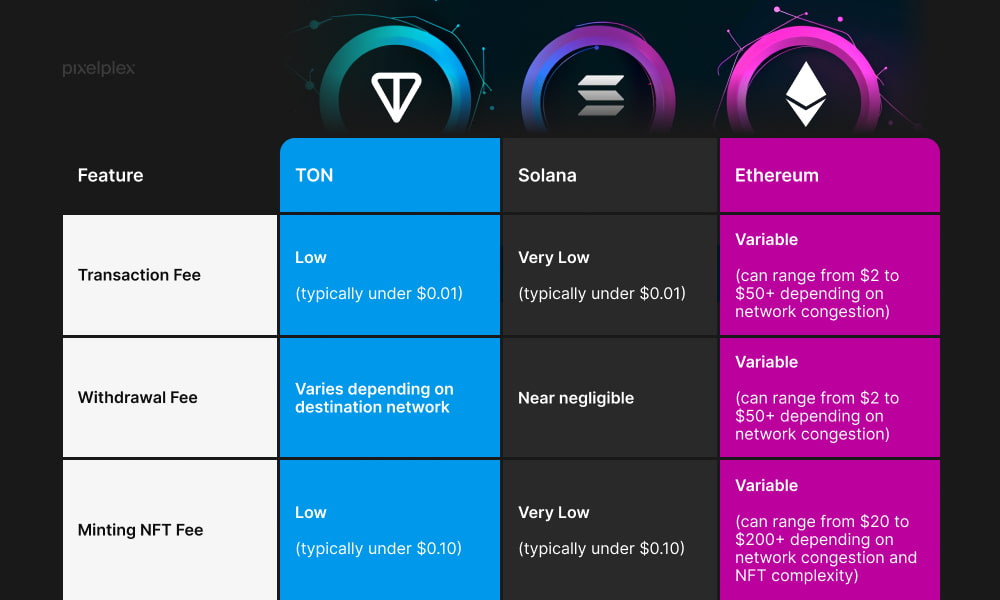Viewport: 1000px width, 600px height.
Task: Click TON's minting fee under $0.10 cell
Action: click(x=390, y=530)
